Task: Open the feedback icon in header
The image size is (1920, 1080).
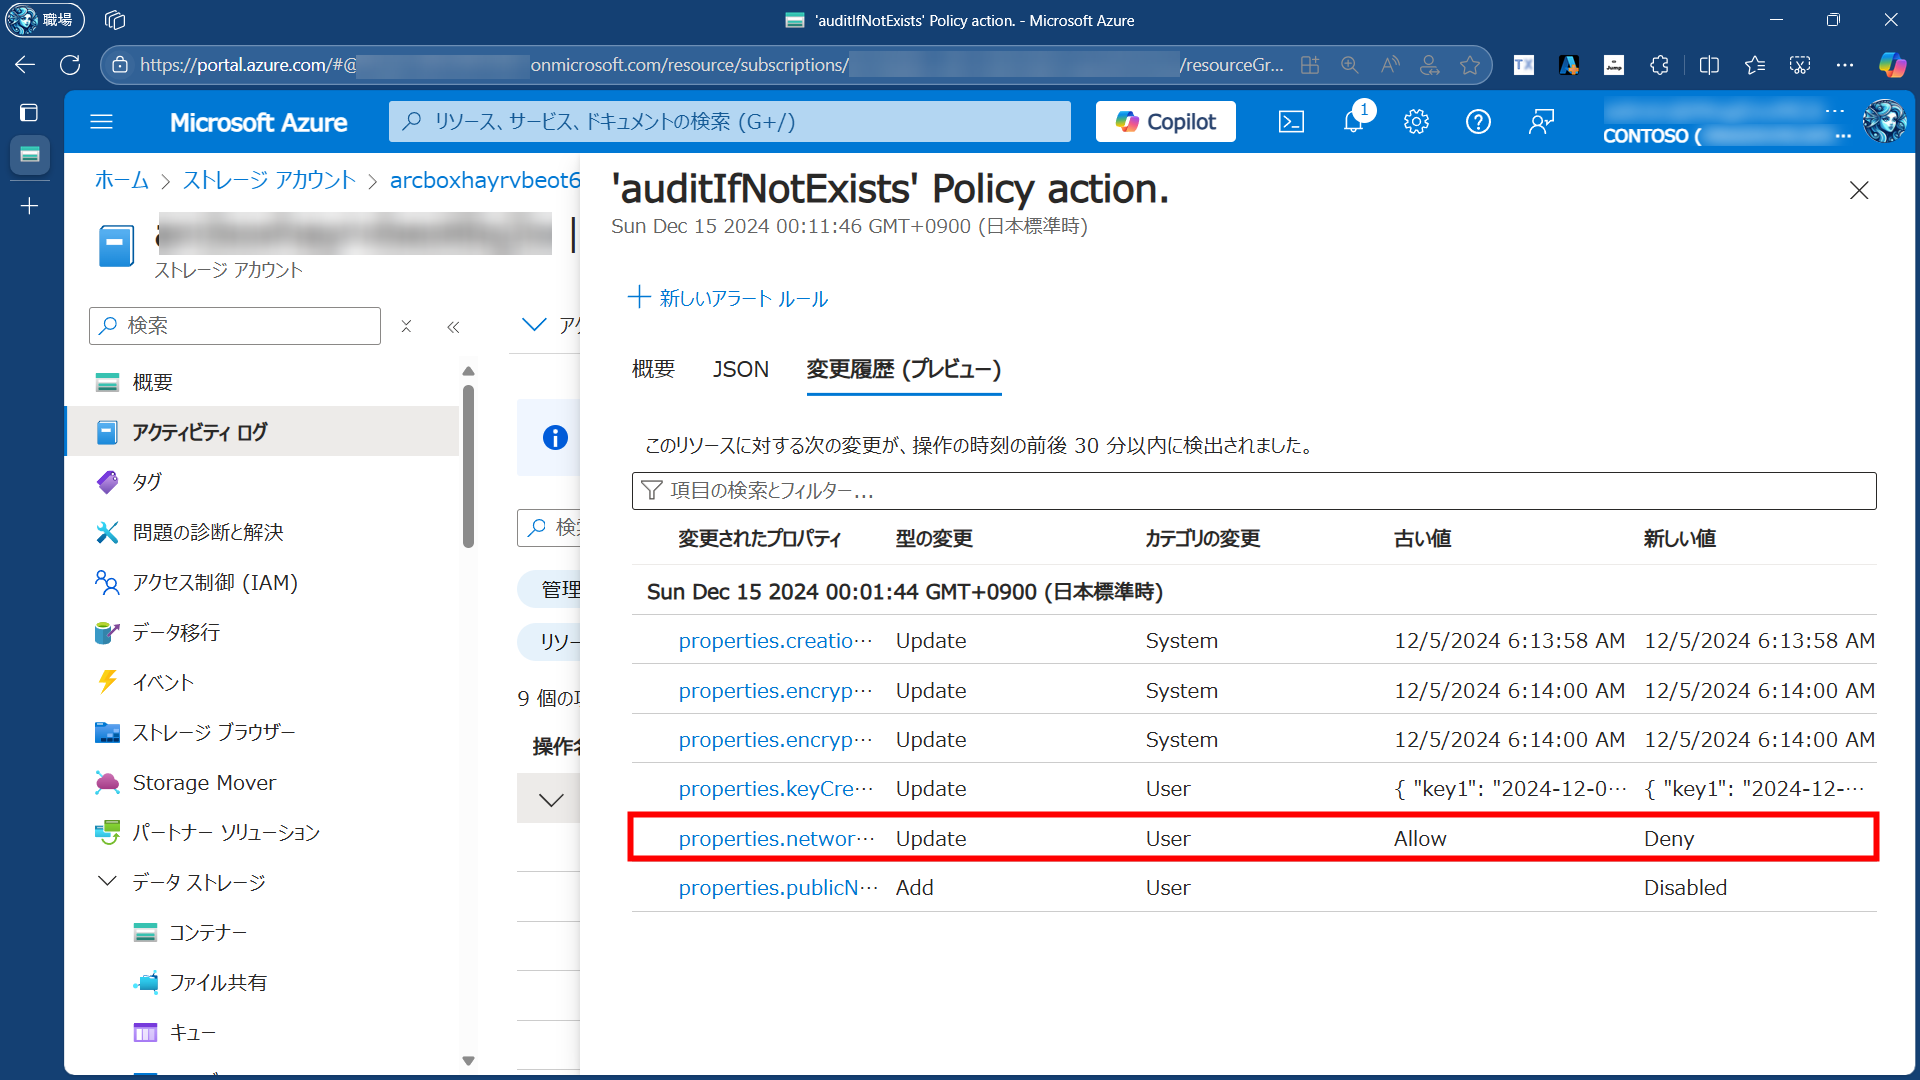Action: pos(1541,122)
